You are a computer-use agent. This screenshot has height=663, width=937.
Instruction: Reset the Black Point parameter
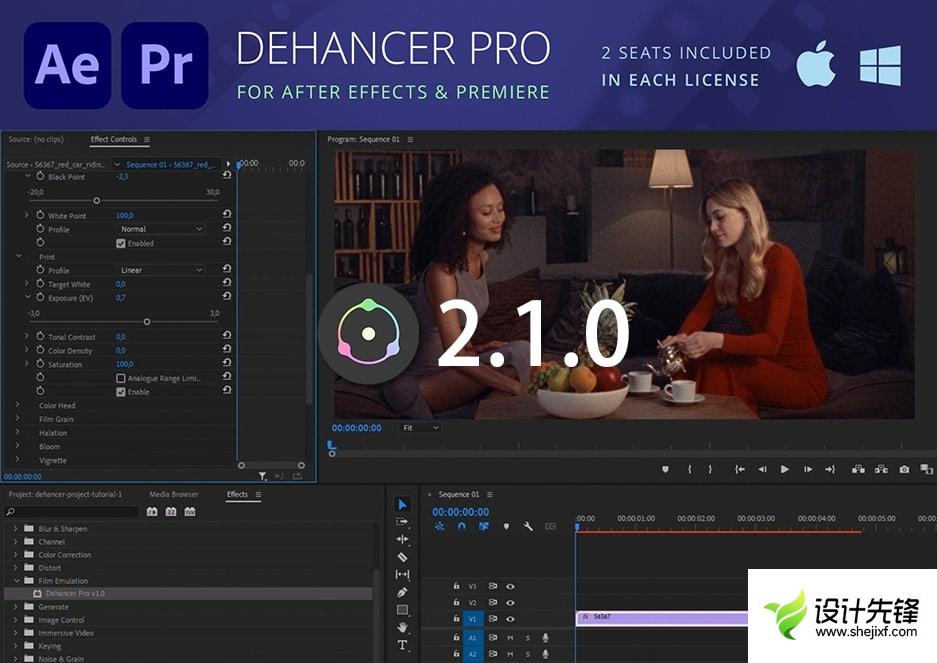tap(227, 176)
